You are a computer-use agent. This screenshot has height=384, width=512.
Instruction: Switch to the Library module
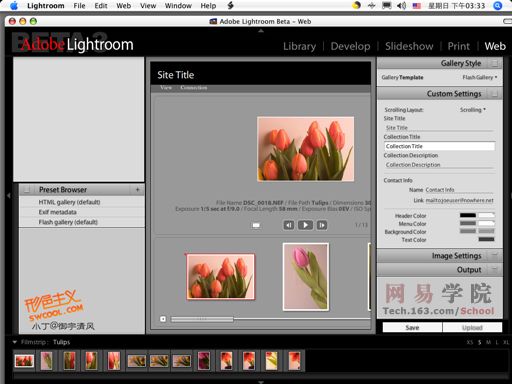[299, 46]
